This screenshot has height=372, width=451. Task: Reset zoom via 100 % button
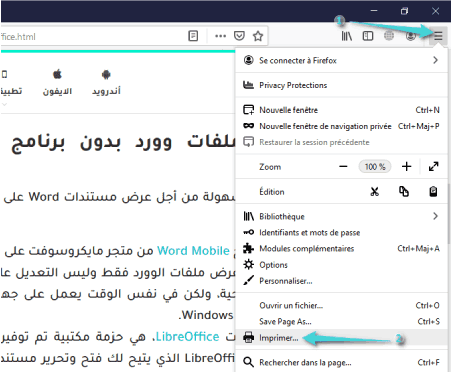click(375, 166)
